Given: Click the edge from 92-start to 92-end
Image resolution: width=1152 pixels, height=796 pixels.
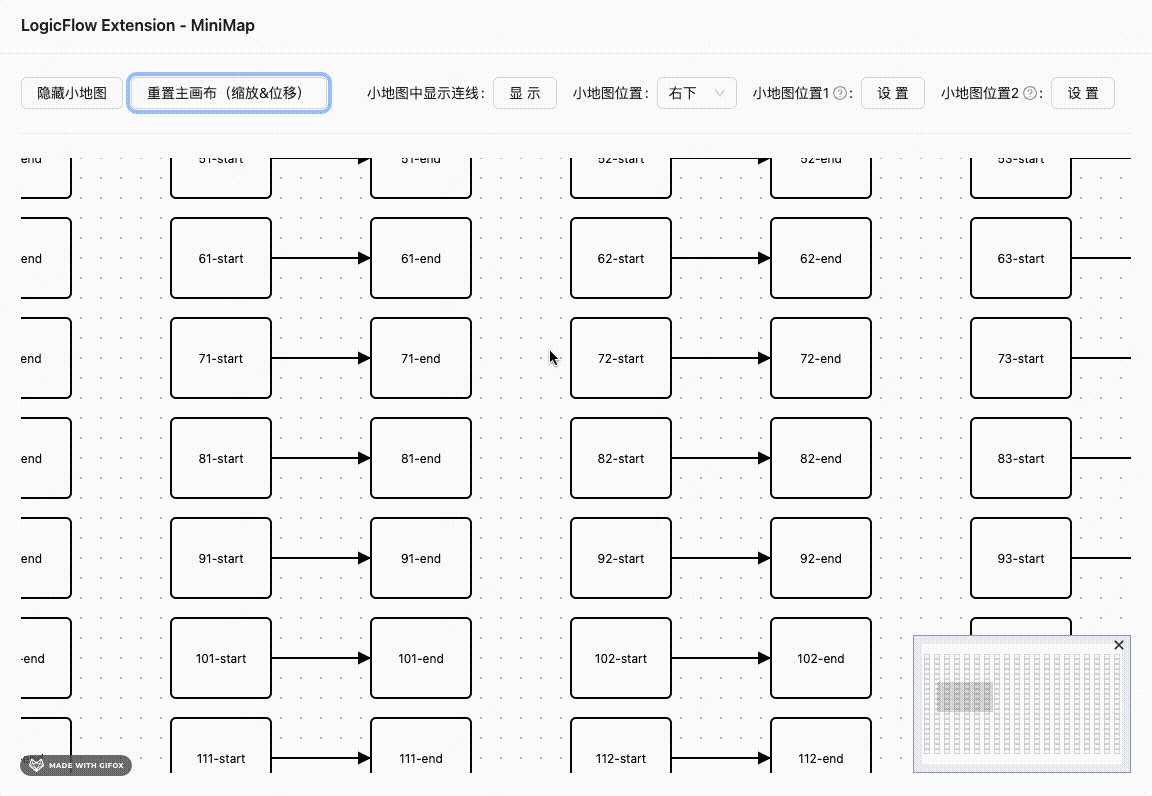Looking at the screenshot, I should [721, 558].
